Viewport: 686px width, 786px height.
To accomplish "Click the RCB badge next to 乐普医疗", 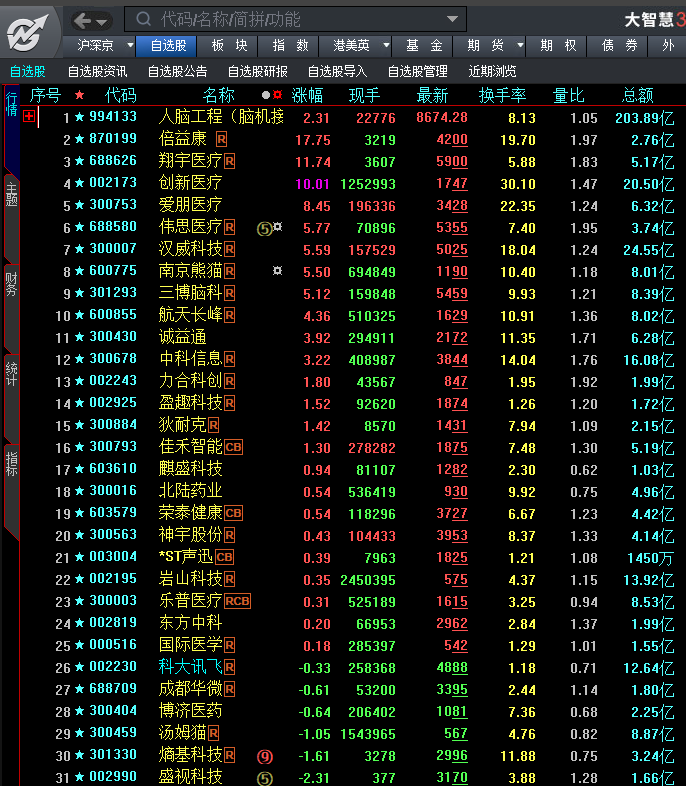I will click(x=238, y=601).
